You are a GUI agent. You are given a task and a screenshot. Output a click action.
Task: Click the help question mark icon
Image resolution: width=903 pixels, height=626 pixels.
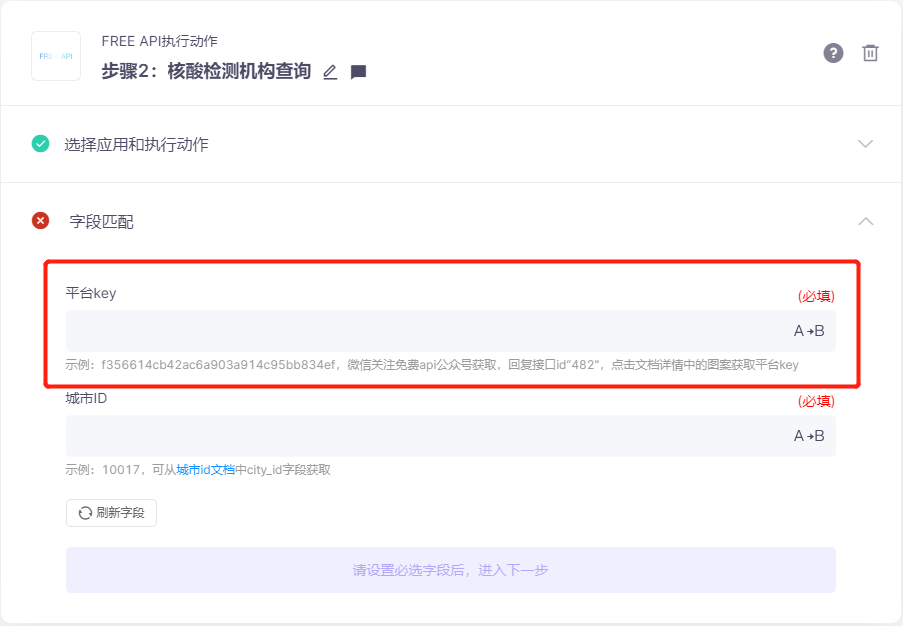click(833, 53)
